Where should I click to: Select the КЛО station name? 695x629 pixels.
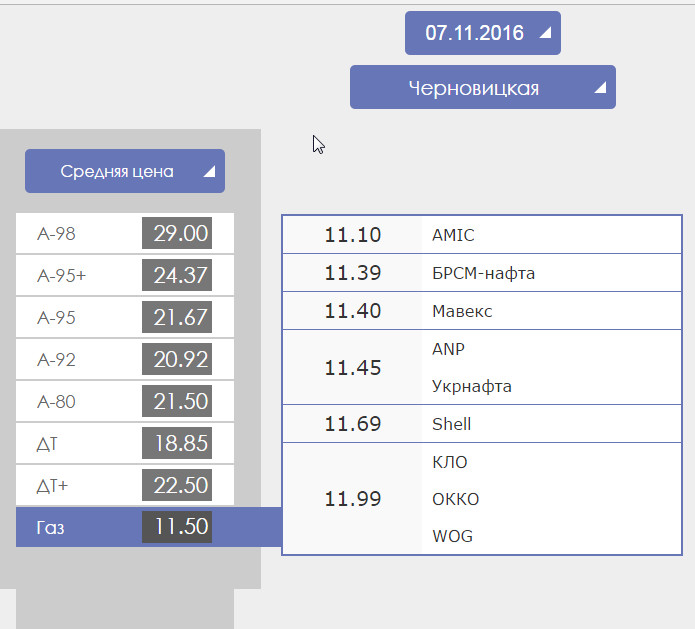449,462
